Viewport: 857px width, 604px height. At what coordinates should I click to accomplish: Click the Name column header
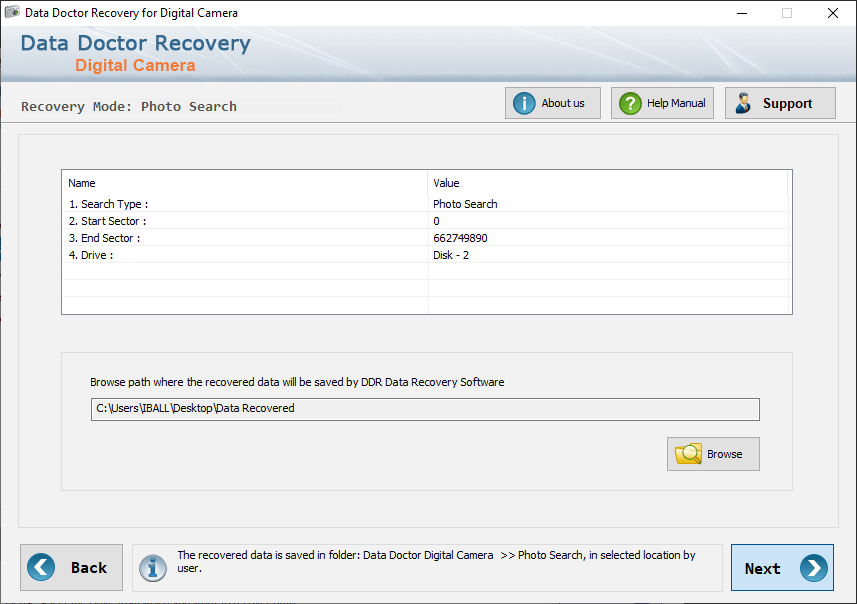click(x=245, y=183)
